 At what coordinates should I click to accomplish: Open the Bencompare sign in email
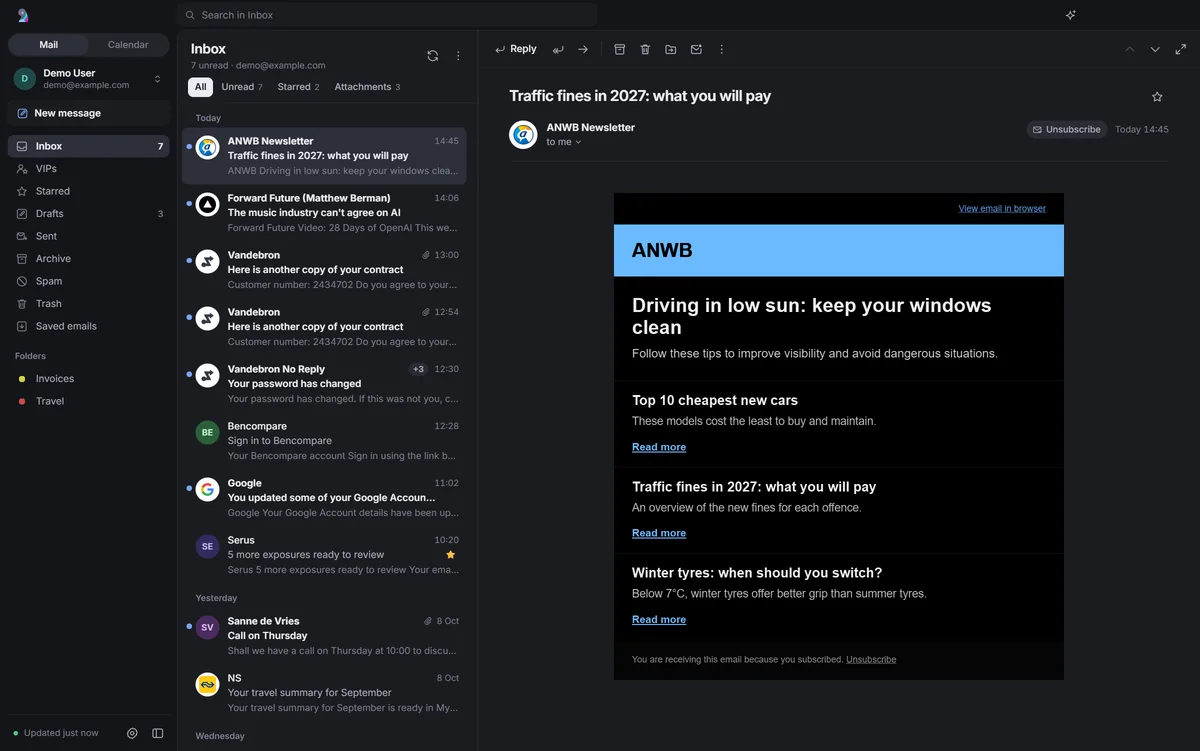tap(324, 441)
